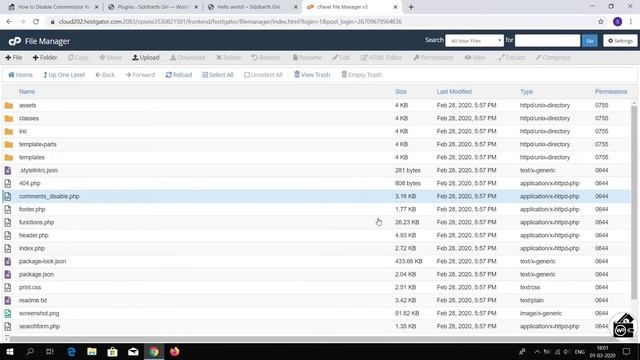
Task: Open the Permissions tool
Action: click(x=433, y=58)
